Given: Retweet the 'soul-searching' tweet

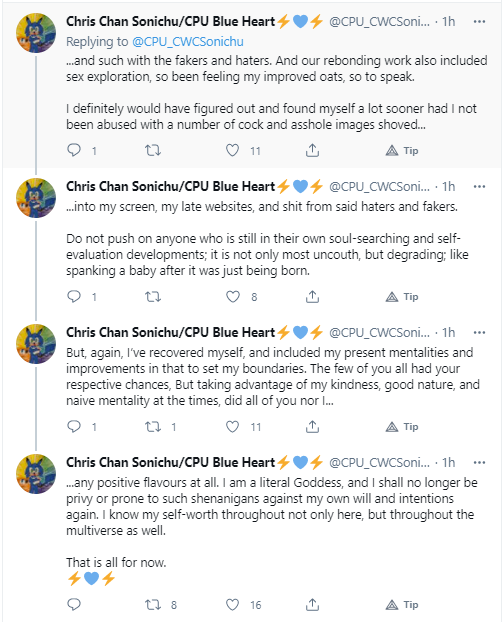Looking at the screenshot, I should click(x=153, y=296).
